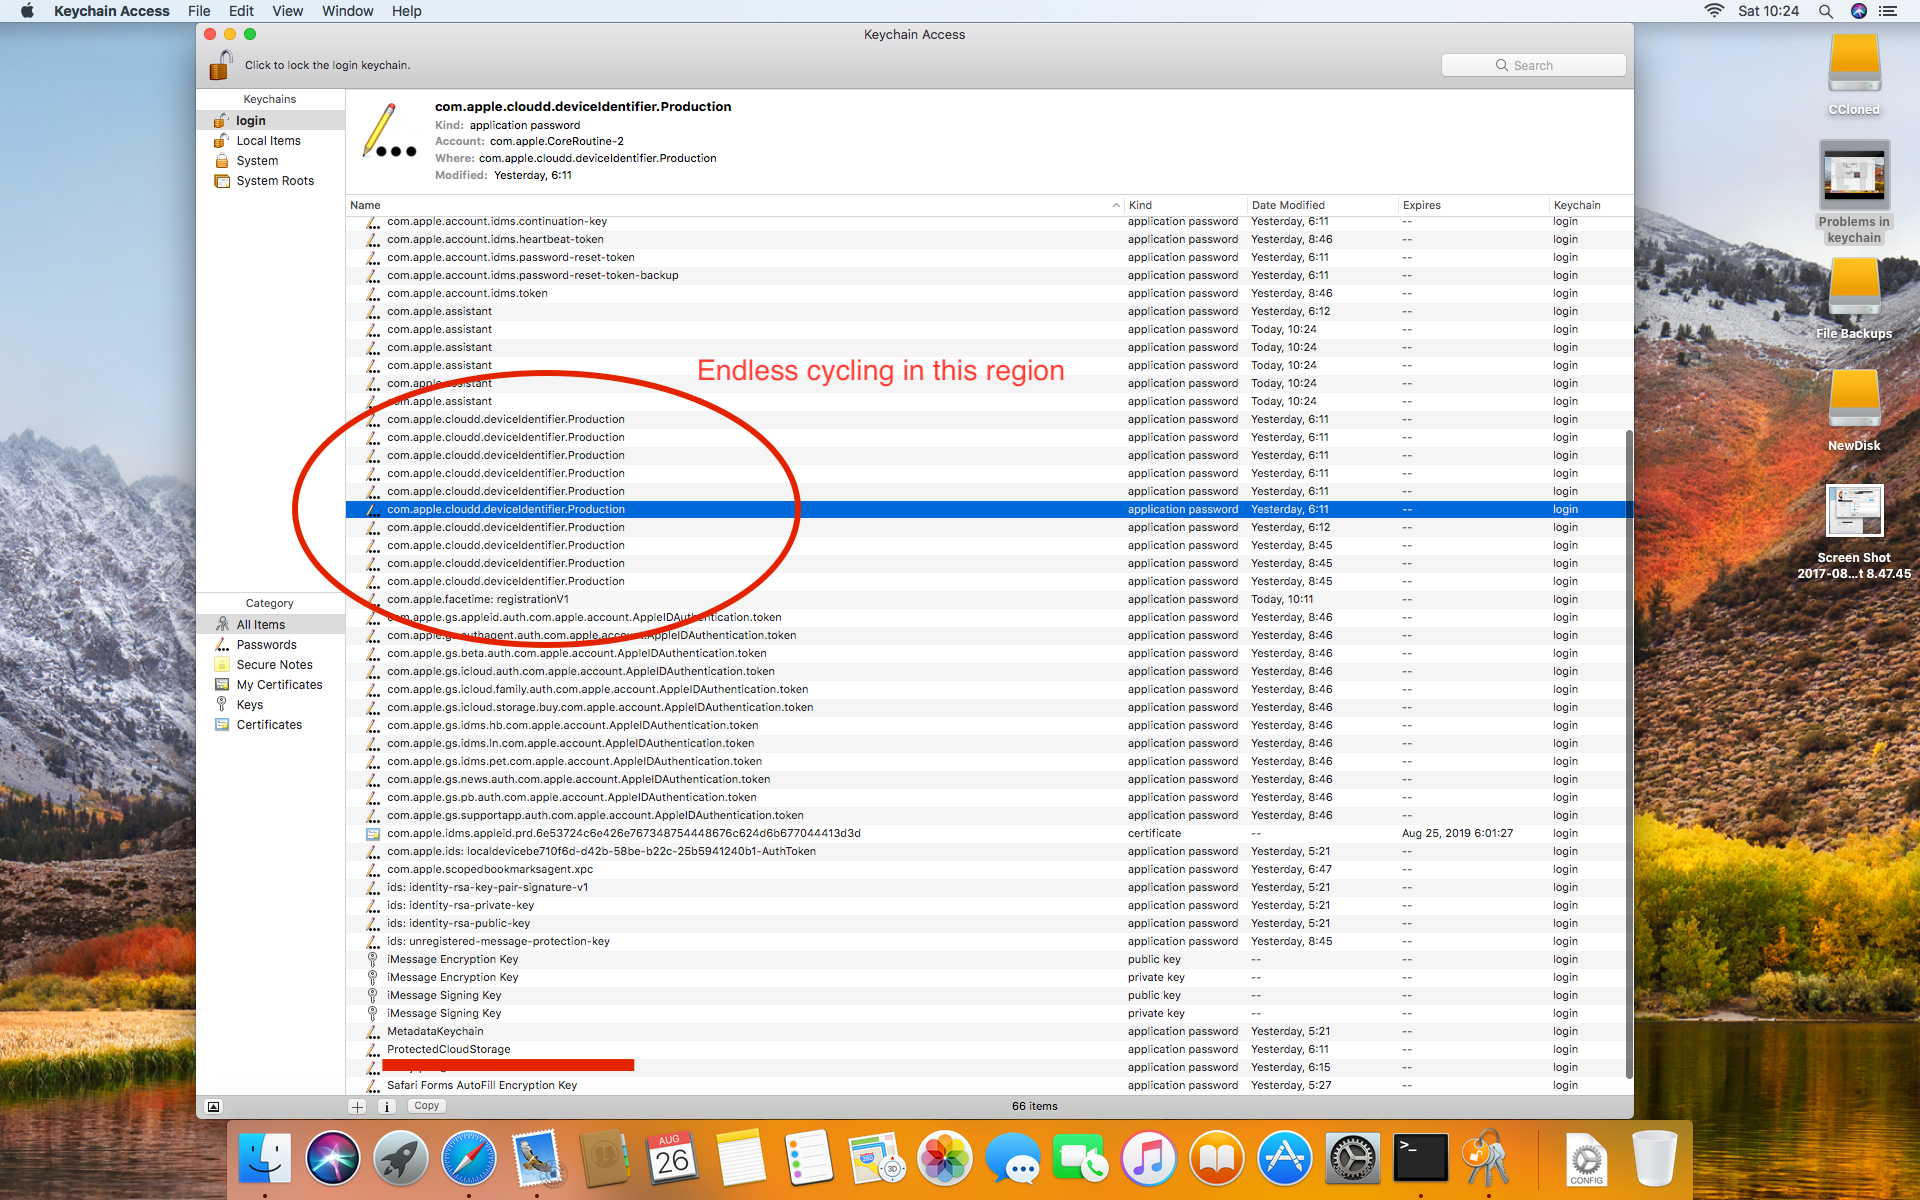Click the padlock to lock login keychain
1920x1200 pixels.
220,65
